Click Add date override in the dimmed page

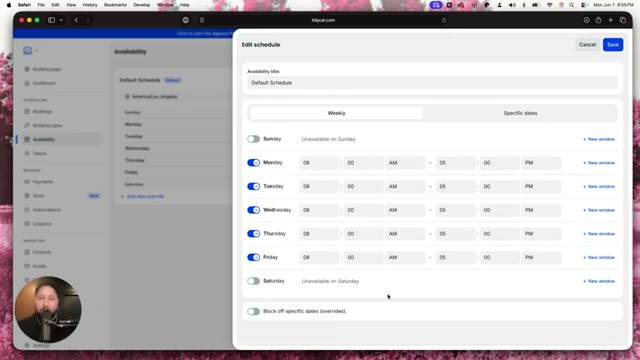tap(142, 196)
